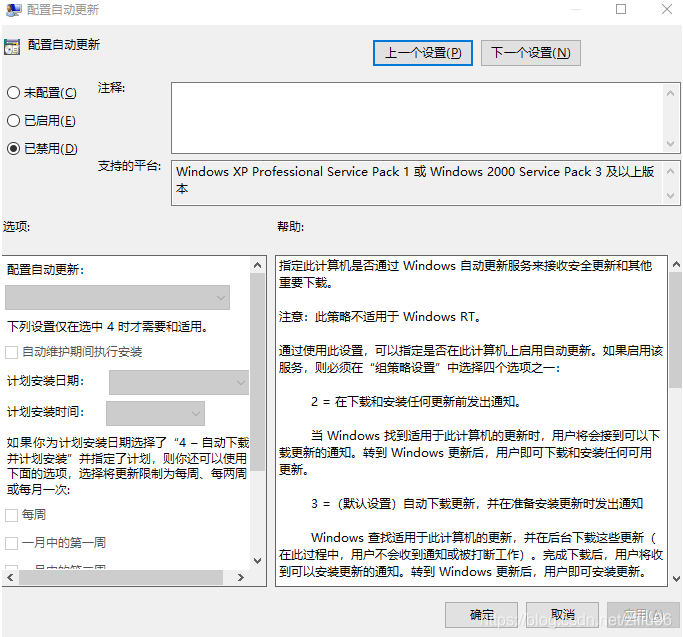Toggle 自动维护期间执行安装 checkbox
683x637 pixels.
[x=11, y=352]
